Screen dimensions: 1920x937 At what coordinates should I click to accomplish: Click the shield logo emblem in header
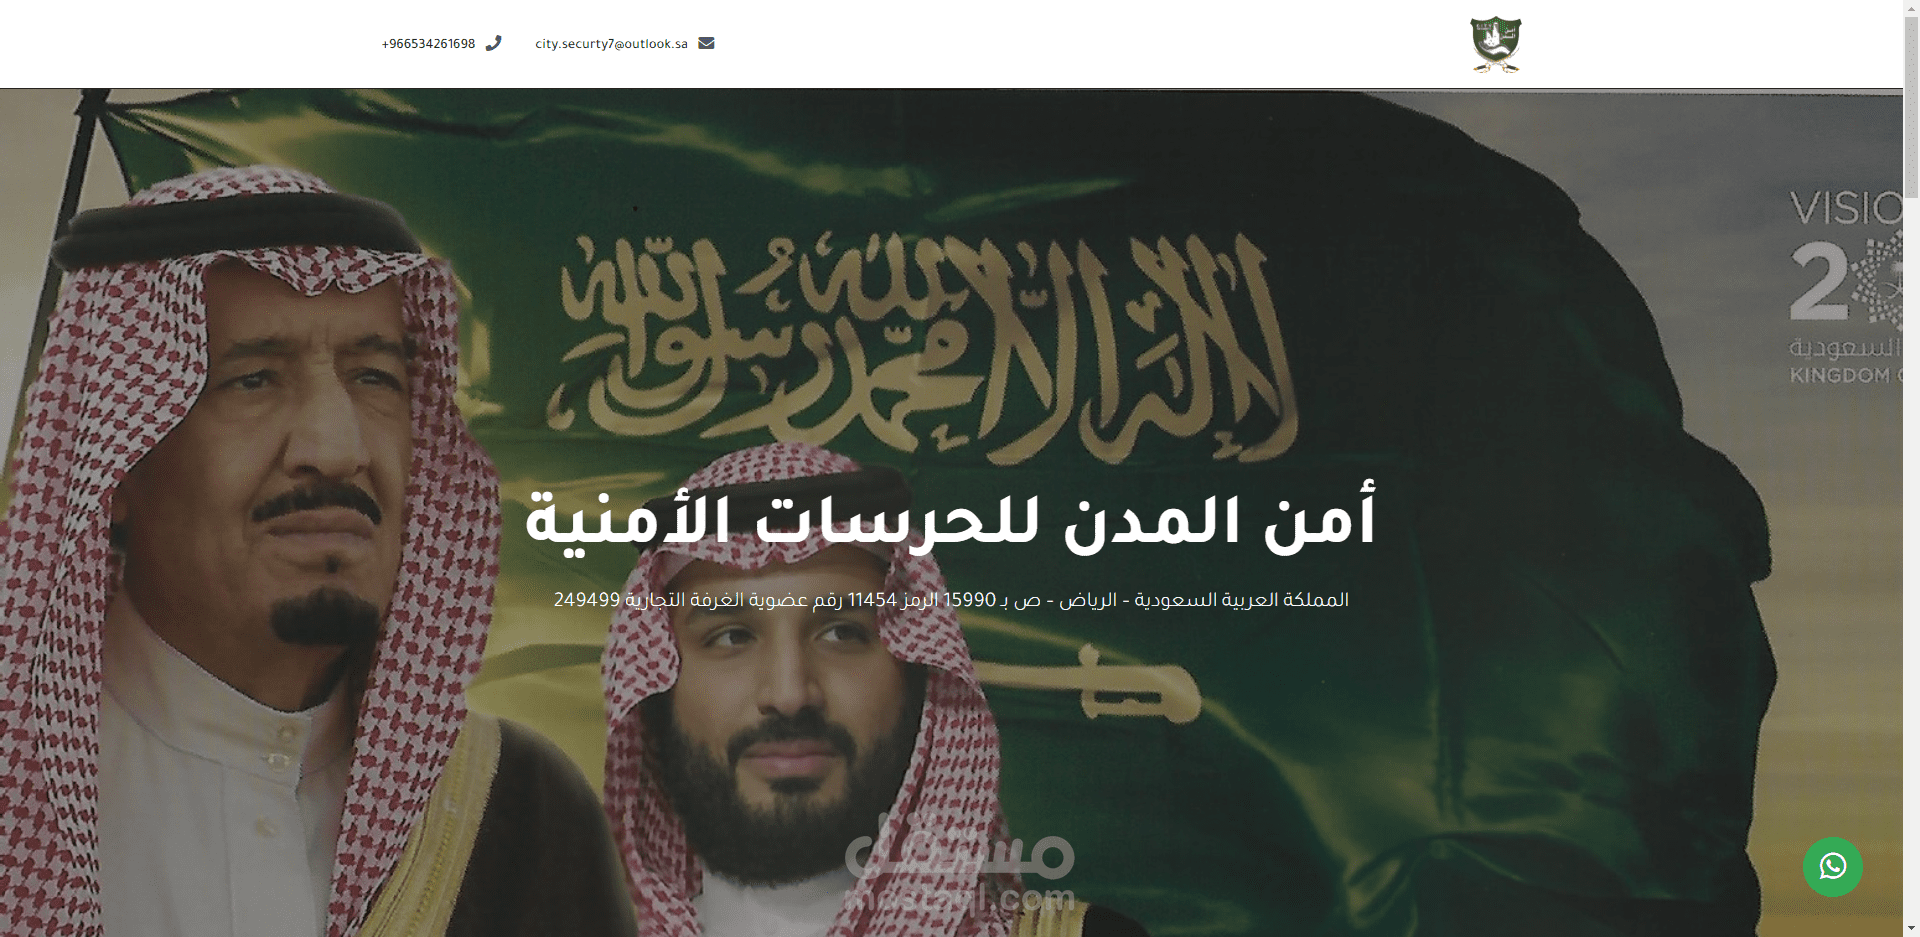point(1496,44)
